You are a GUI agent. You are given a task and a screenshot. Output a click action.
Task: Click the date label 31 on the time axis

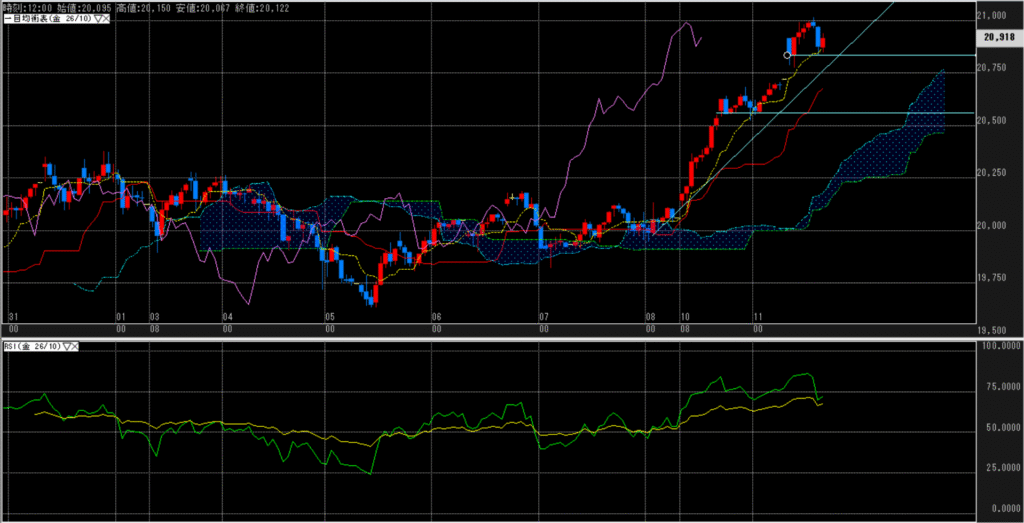click(x=12, y=316)
